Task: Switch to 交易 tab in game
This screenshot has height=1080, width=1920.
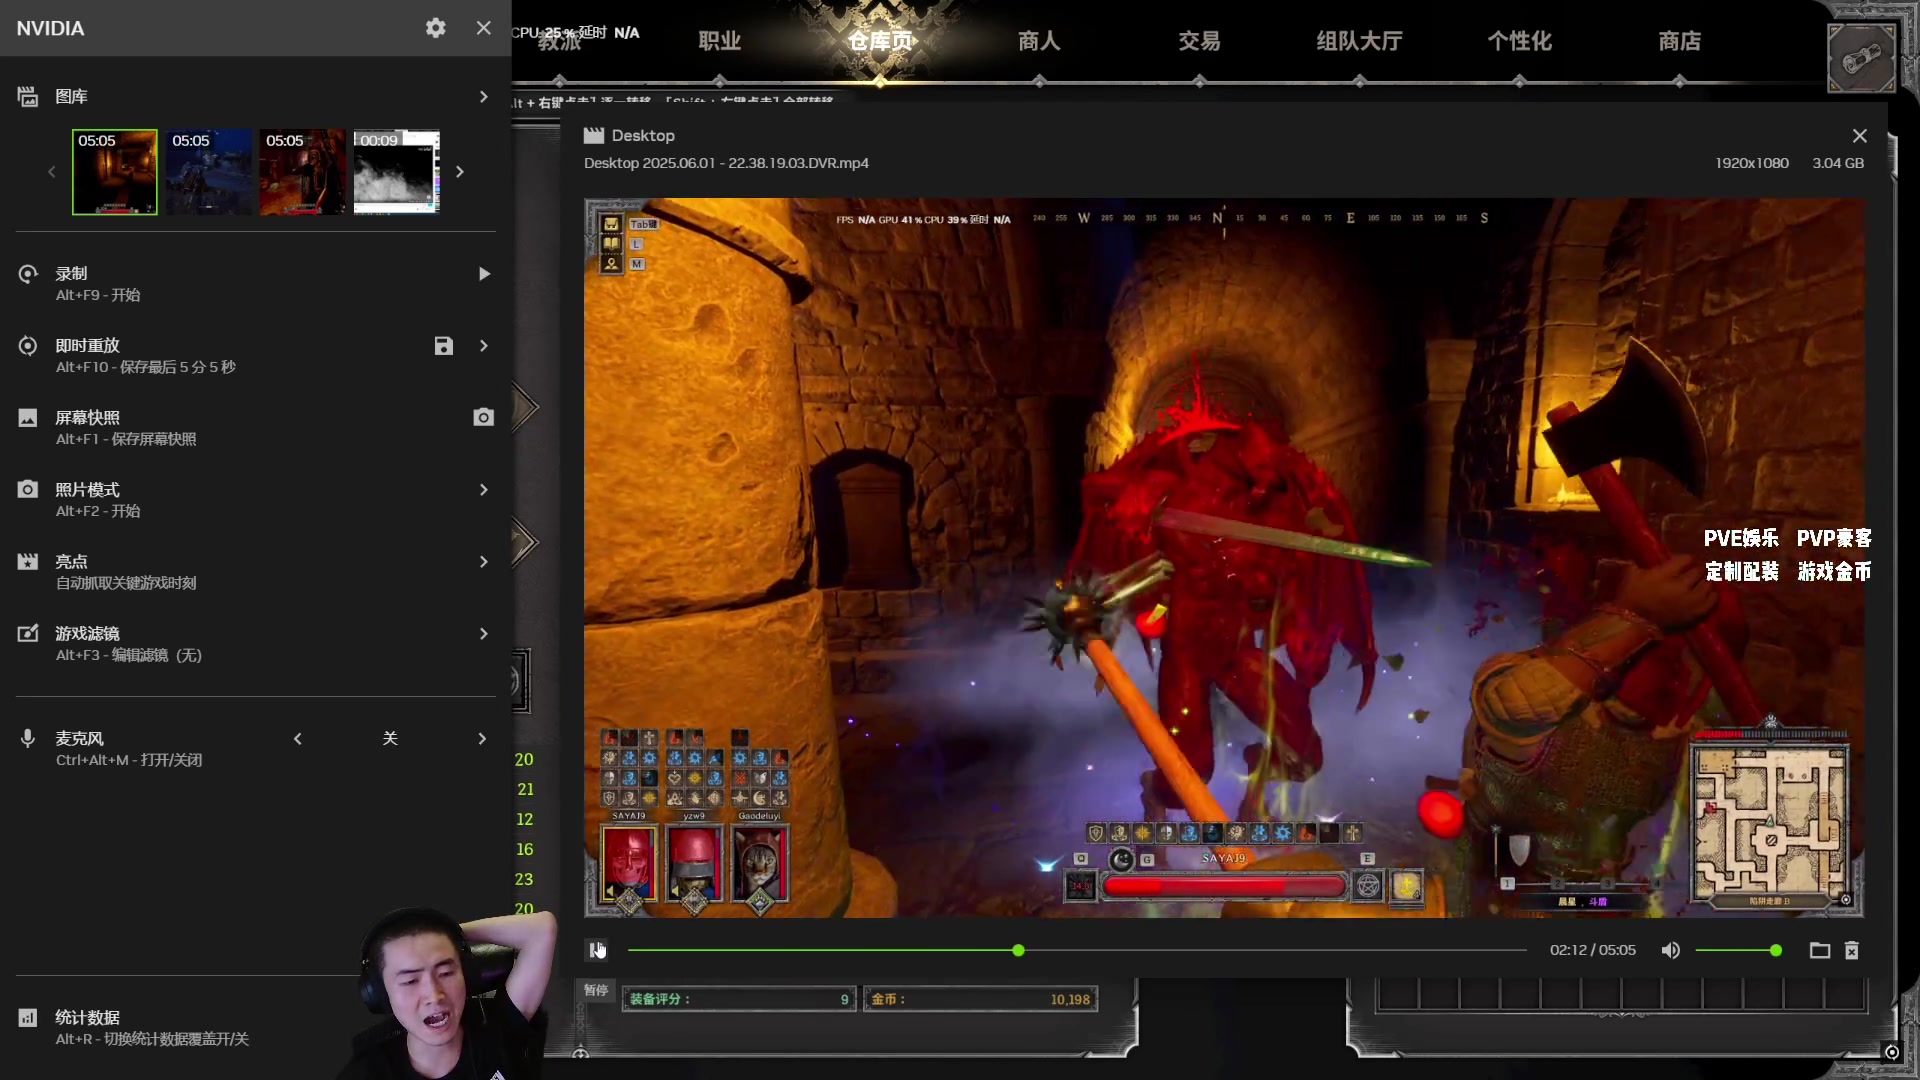Action: coord(1199,41)
